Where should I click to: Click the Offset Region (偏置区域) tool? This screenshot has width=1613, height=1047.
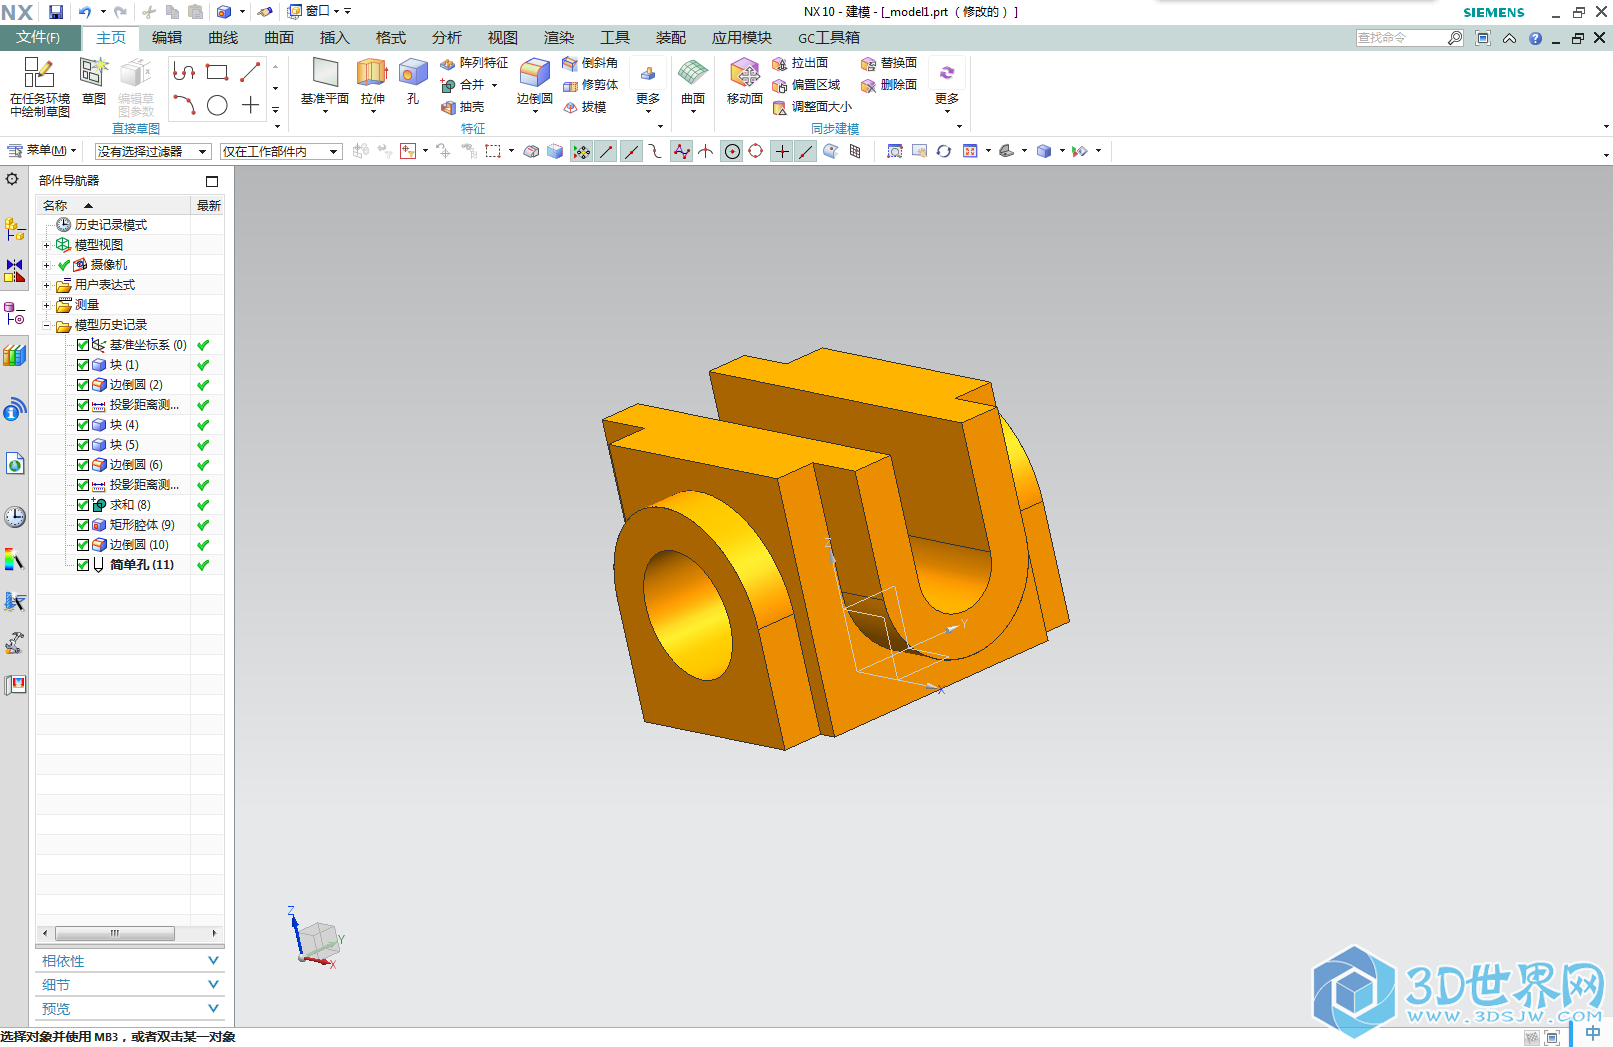coord(806,85)
